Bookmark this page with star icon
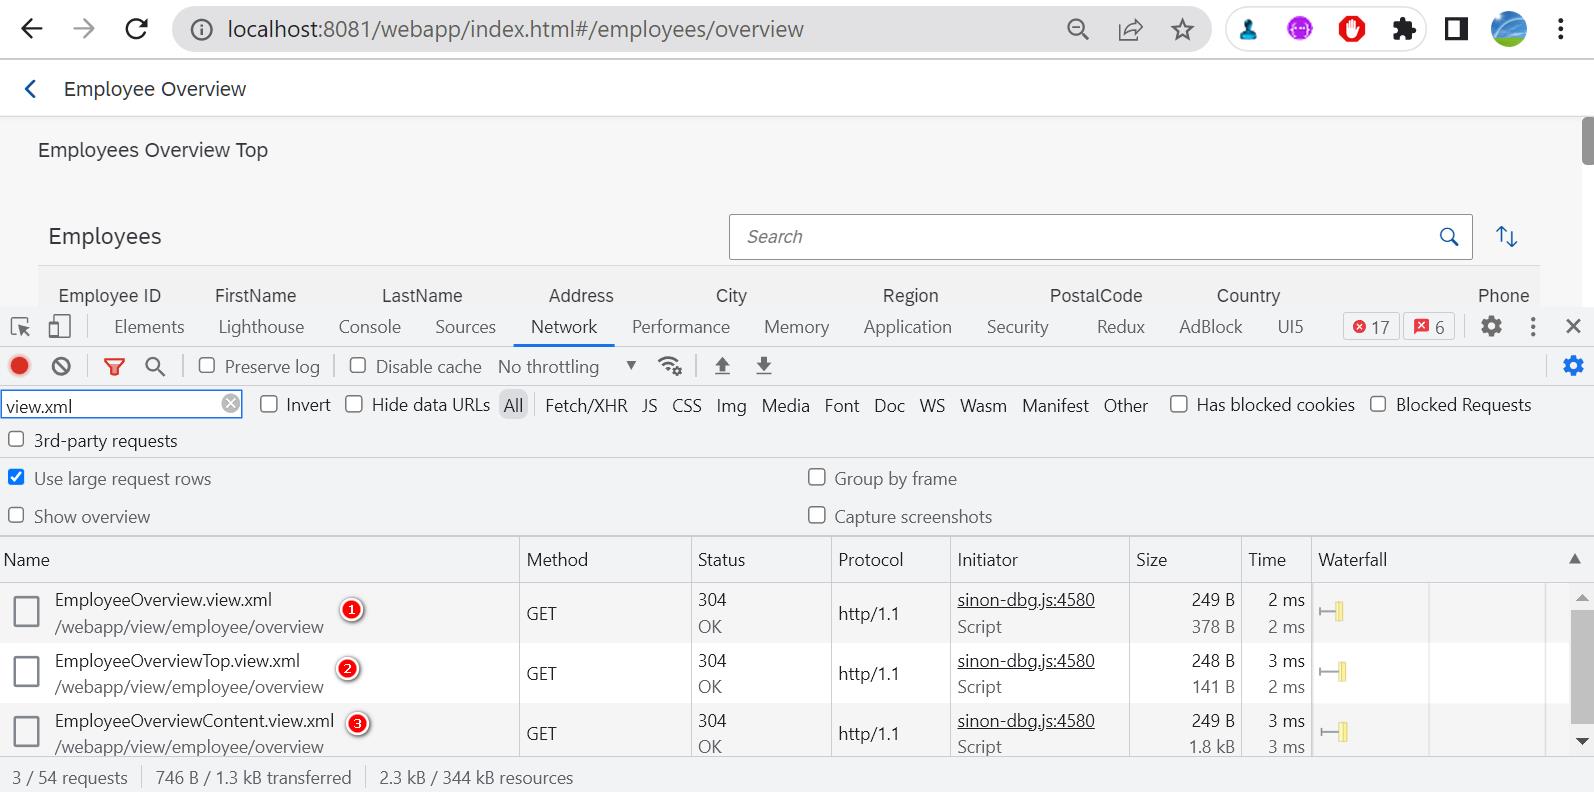This screenshot has height=792, width=1594. coord(1183,30)
